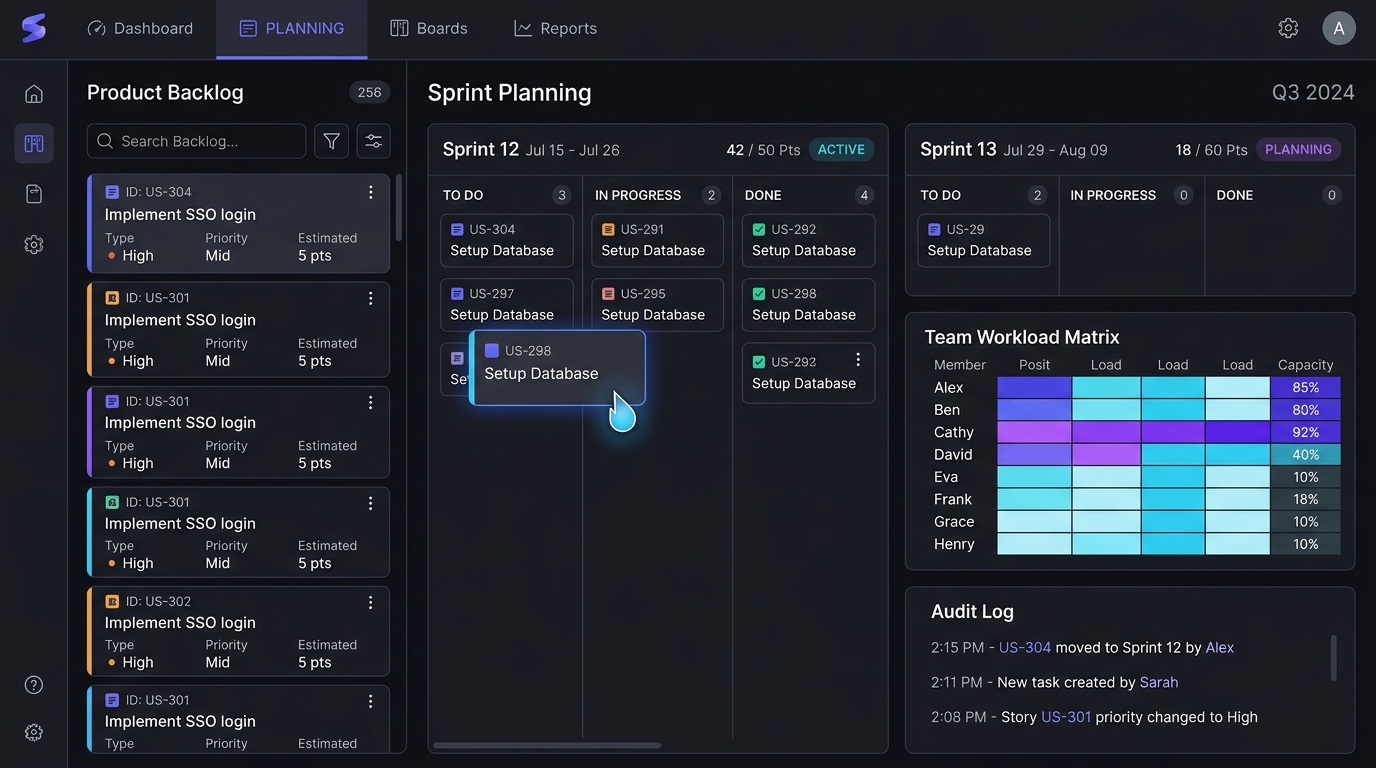Open user avatar A menu
Screen dimensions: 1376x768
click(x=1339, y=28)
